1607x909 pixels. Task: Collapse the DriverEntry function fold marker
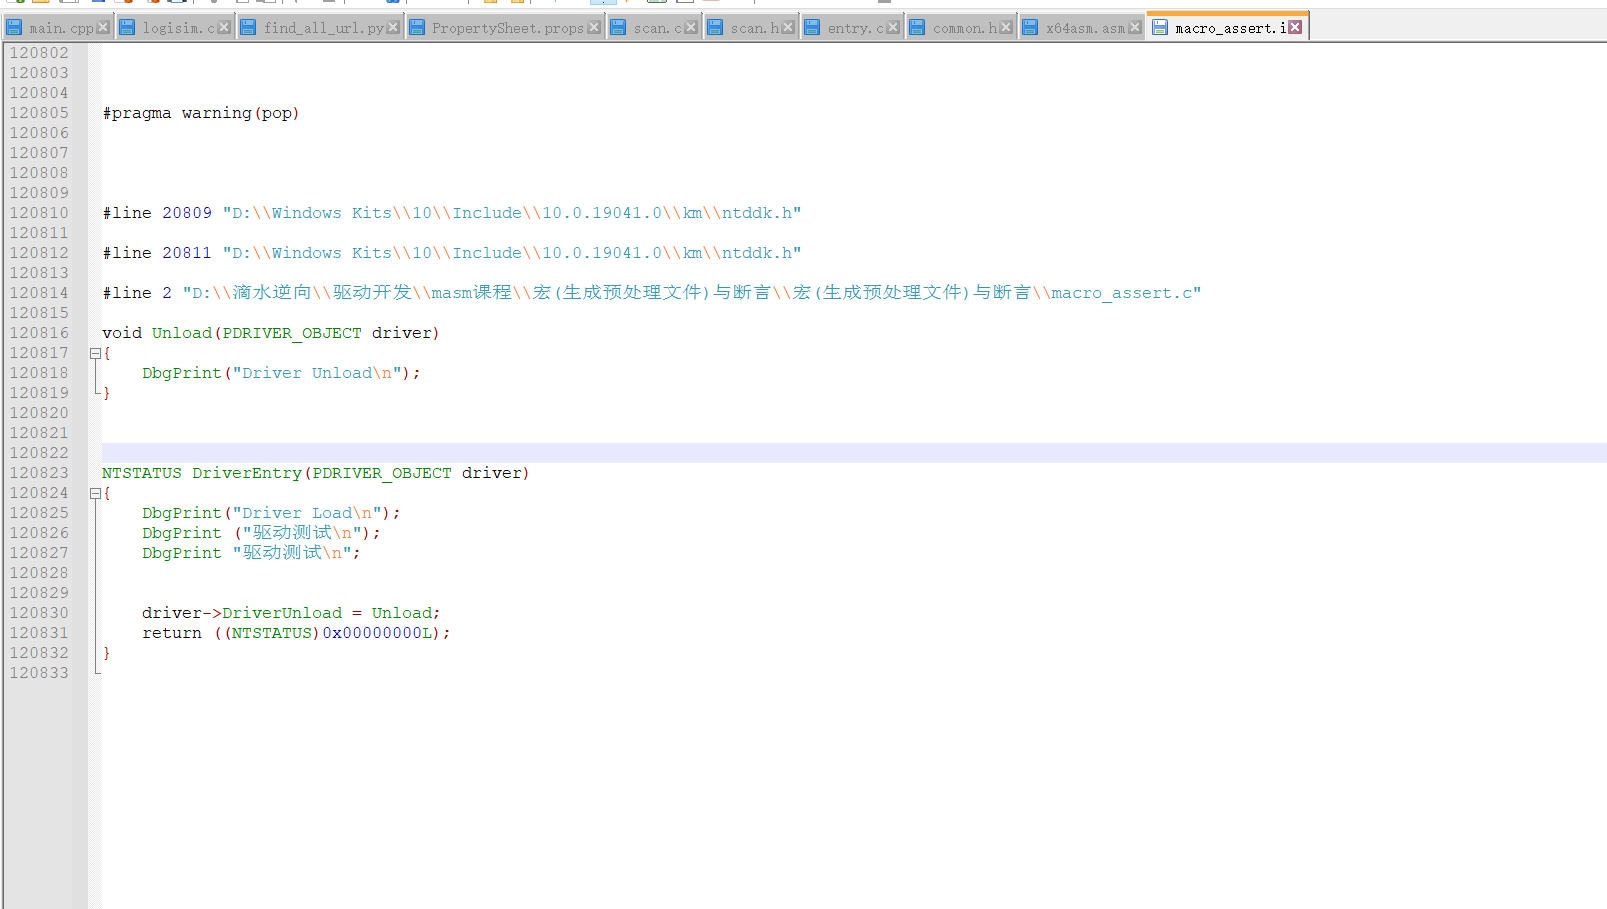[x=95, y=493]
